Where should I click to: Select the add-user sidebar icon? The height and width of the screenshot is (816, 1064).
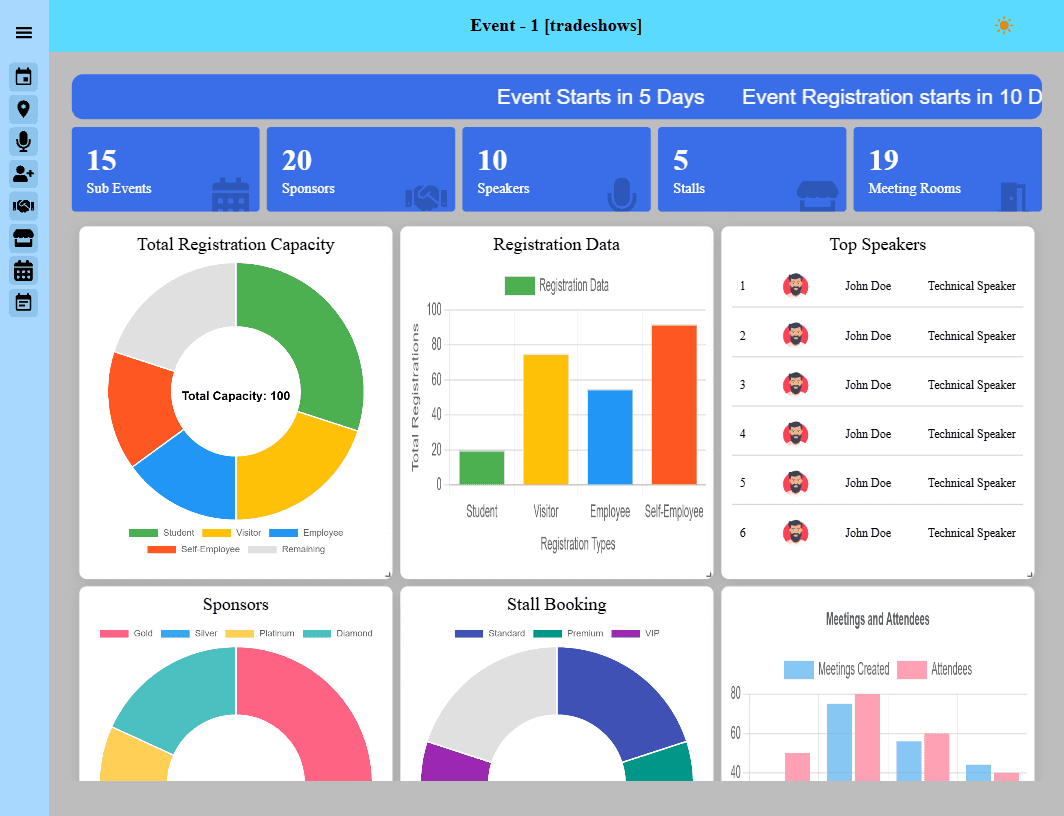[24, 174]
